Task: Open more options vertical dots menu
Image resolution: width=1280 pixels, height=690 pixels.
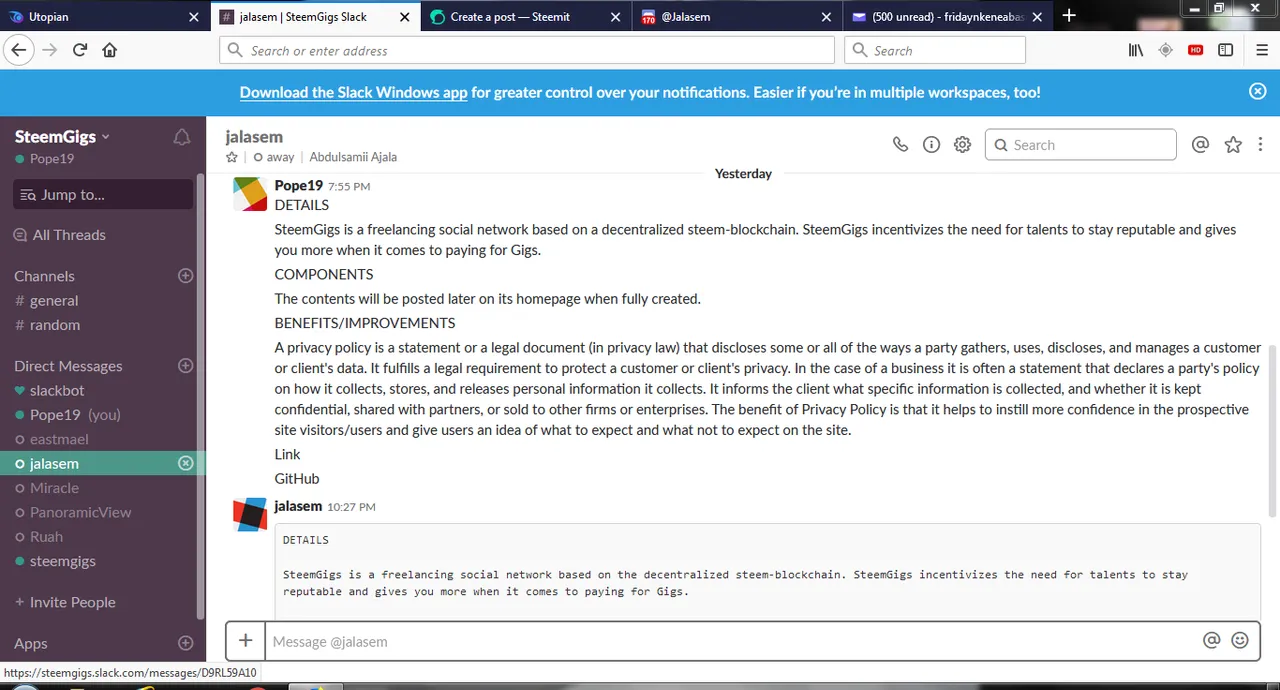Action: 1260,145
